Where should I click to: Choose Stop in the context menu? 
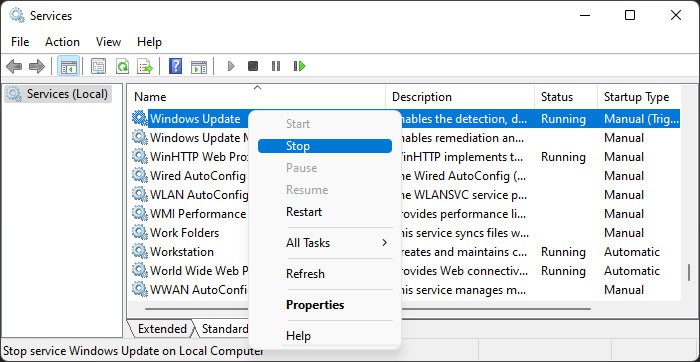[325, 146]
